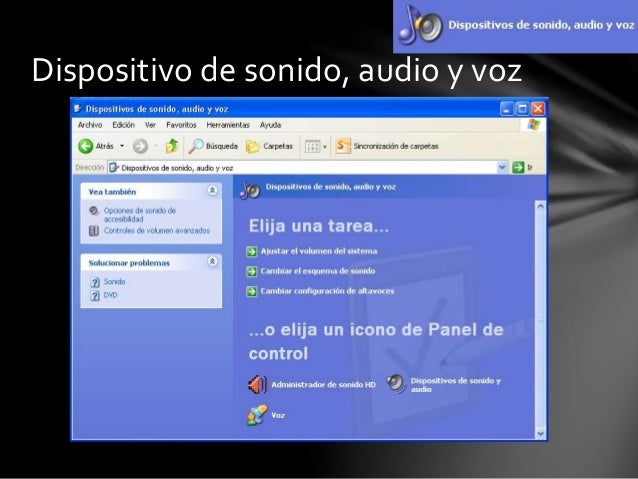
Task: Click the Dirección address field
Action: (x=302, y=168)
